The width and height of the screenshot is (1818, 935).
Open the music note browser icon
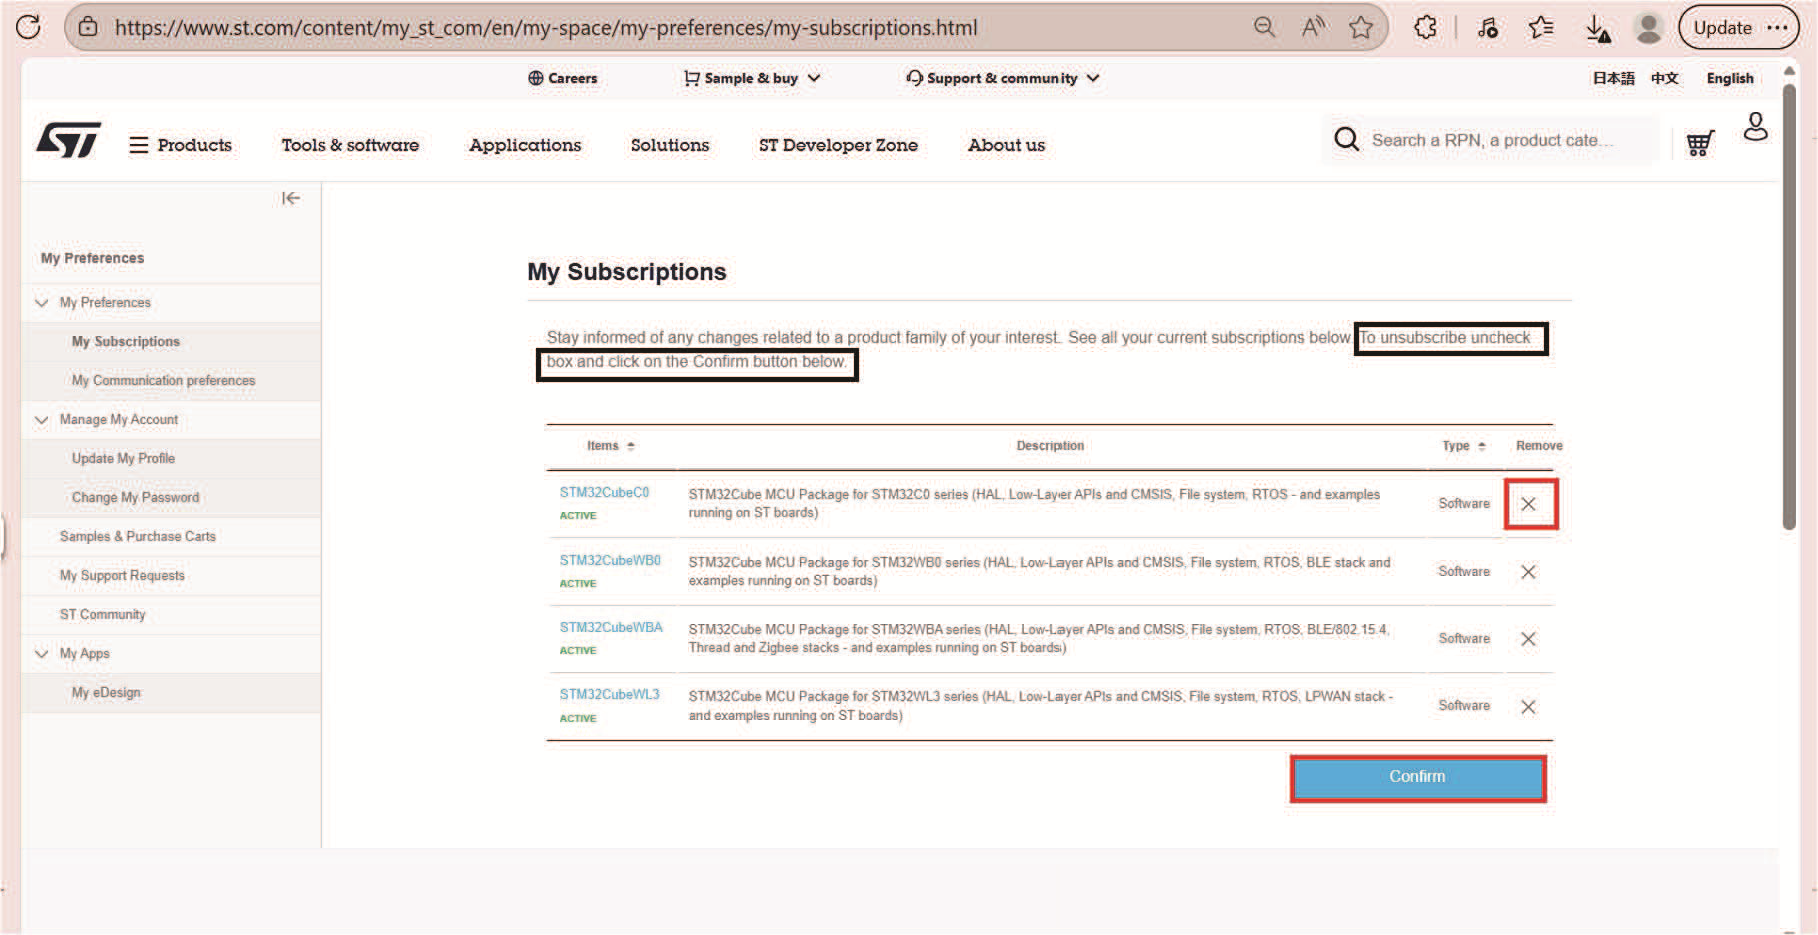click(x=1488, y=27)
